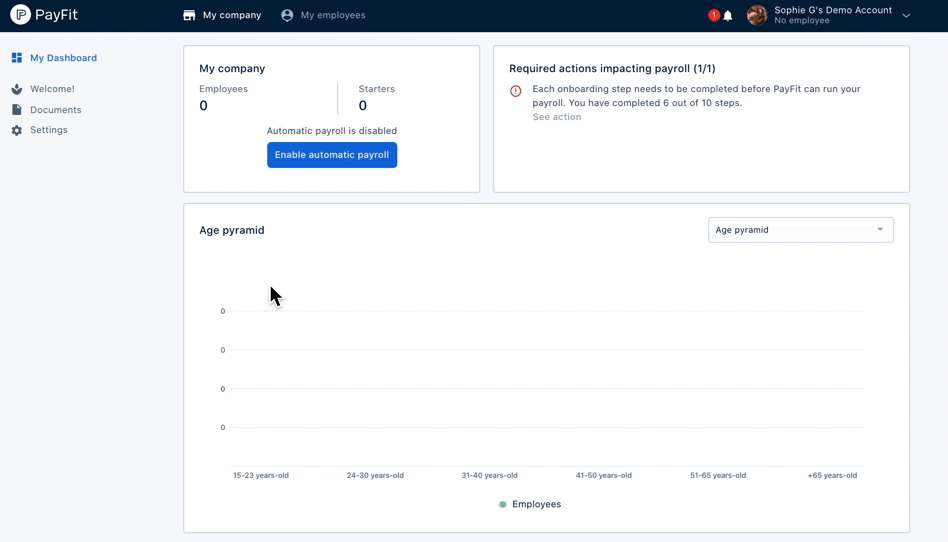Click the No employee subtitle text
The width and height of the screenshot is (948, 542).
(x=802, y=21)
